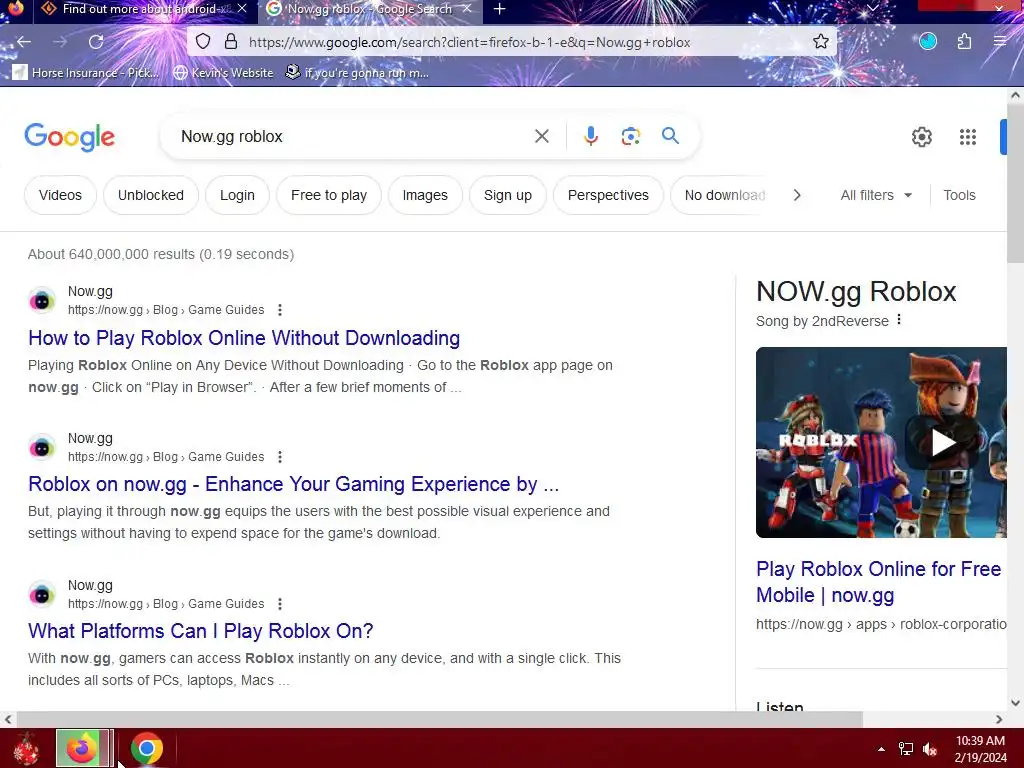Open What Platforms Can I Play link
This screenshot has height=768, width=1024.
(x=200, y=631)
